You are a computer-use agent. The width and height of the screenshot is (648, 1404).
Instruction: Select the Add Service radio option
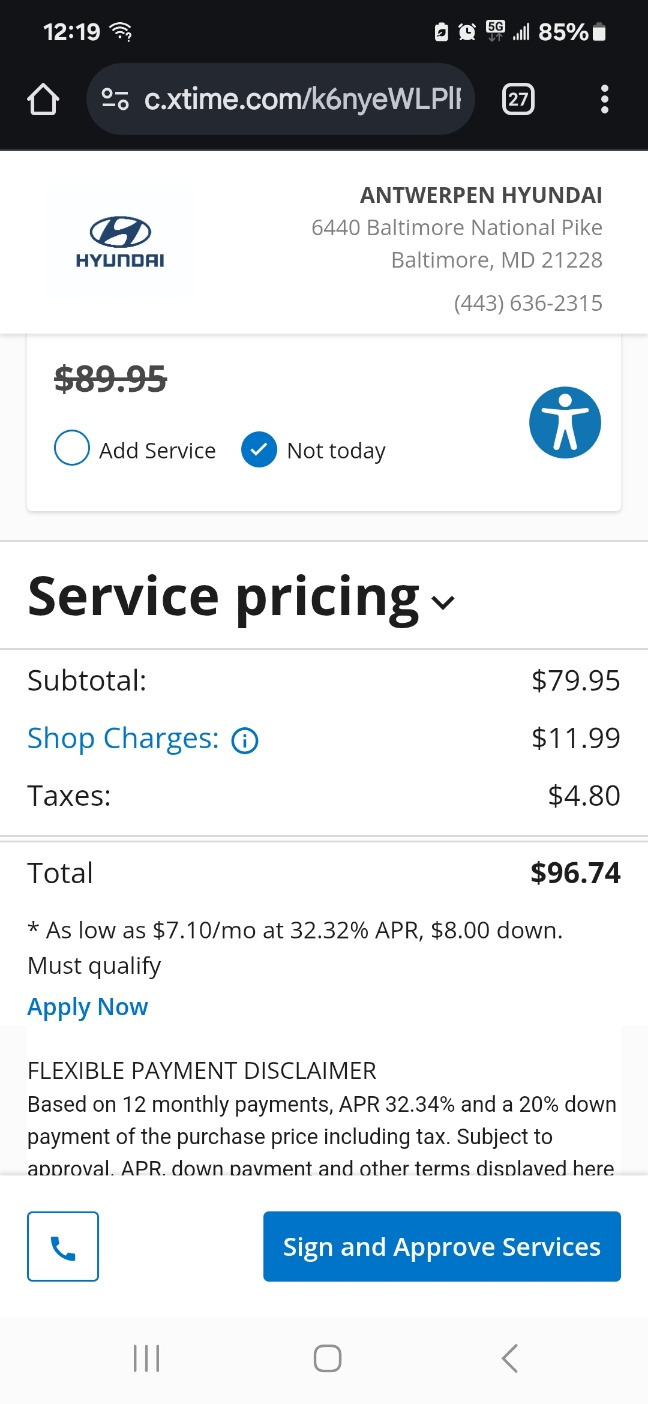point(72,450)
